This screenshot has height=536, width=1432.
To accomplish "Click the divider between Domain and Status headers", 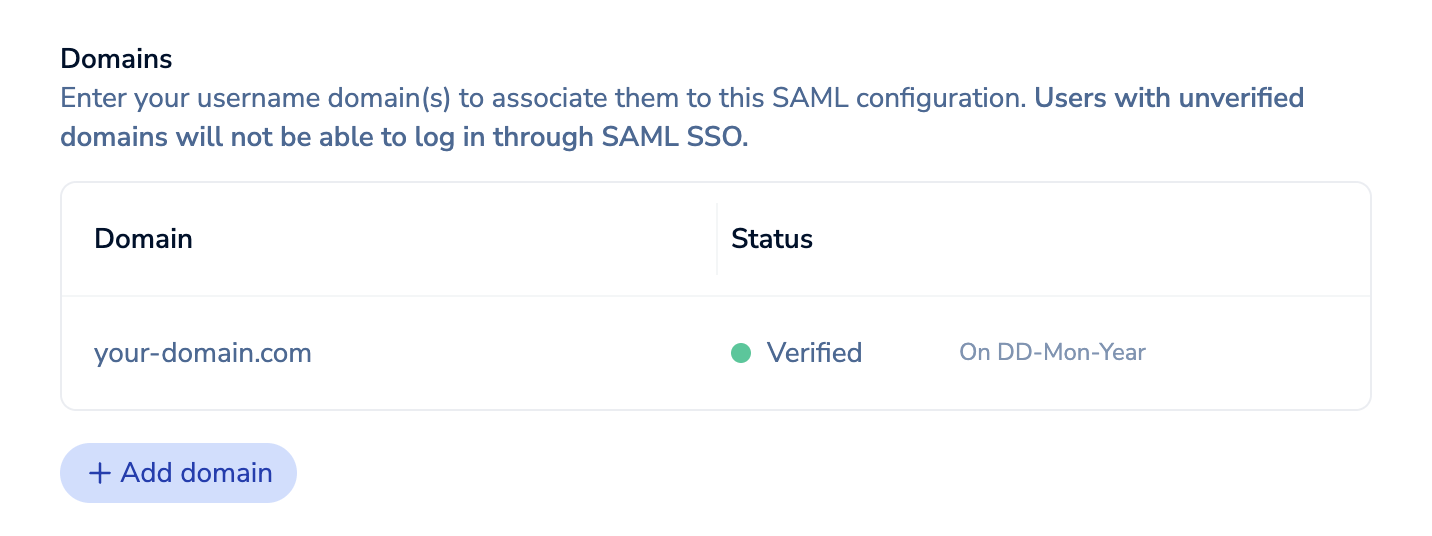I will [x=717, y=239].
